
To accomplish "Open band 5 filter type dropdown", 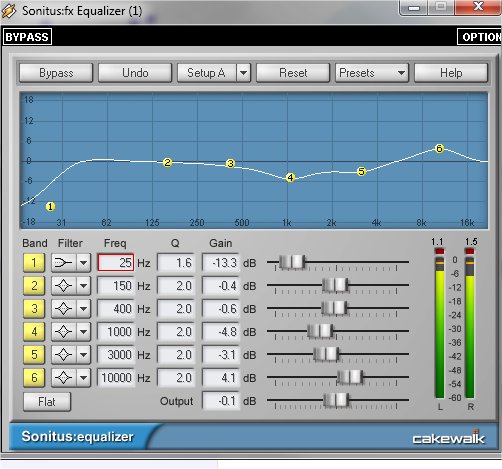I will click(83, 355).
